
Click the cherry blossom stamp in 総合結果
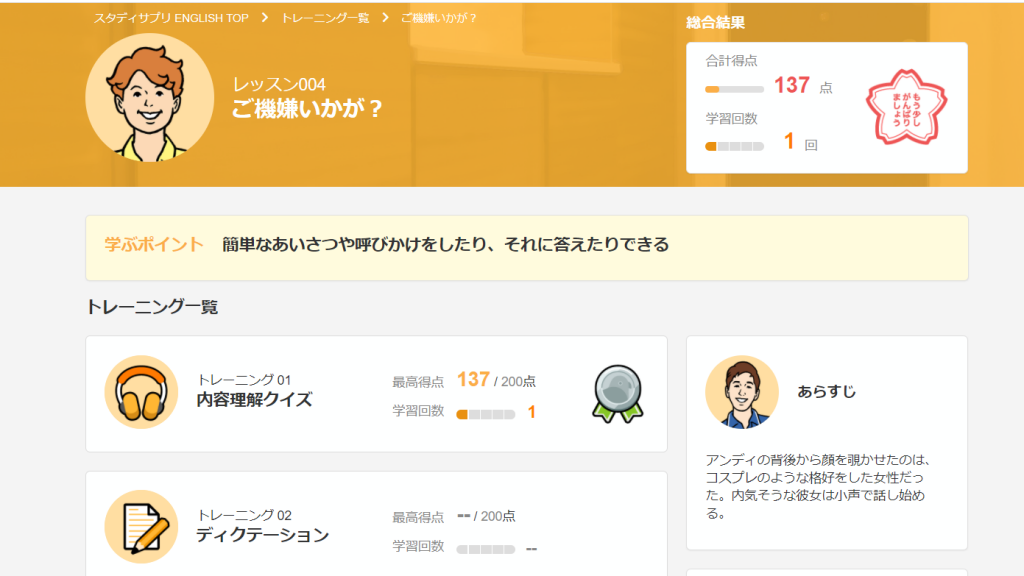coord(906,107)
